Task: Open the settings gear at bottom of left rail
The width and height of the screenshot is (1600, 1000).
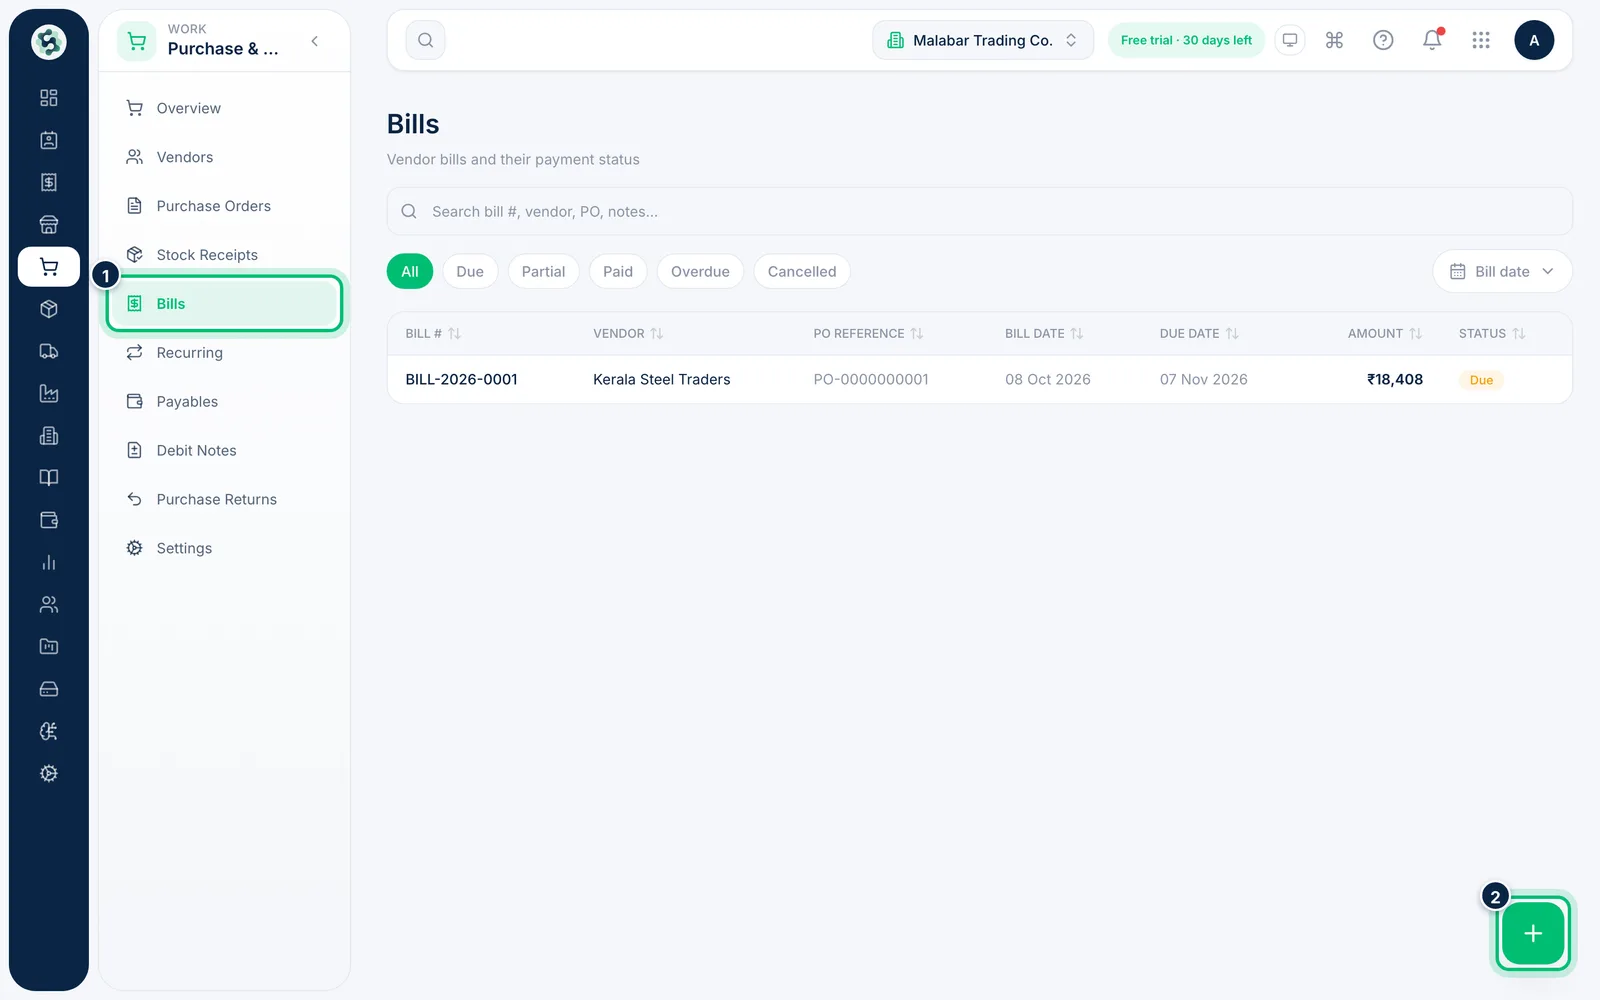Action: (48, 773)
